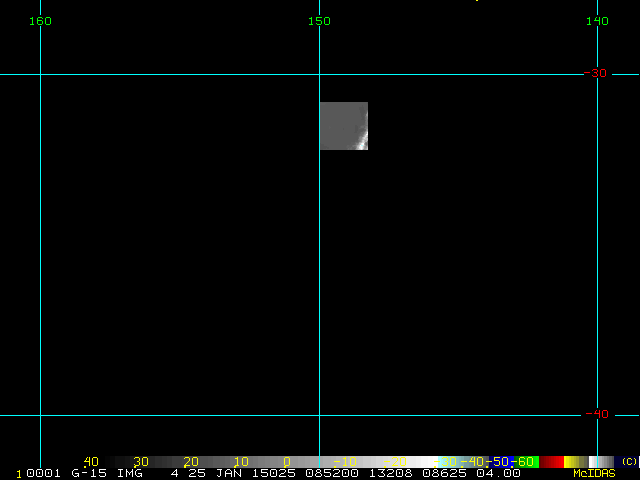Select the blue -50 color bar segment
The image size is (640, 480).
(x=502, y=462)
